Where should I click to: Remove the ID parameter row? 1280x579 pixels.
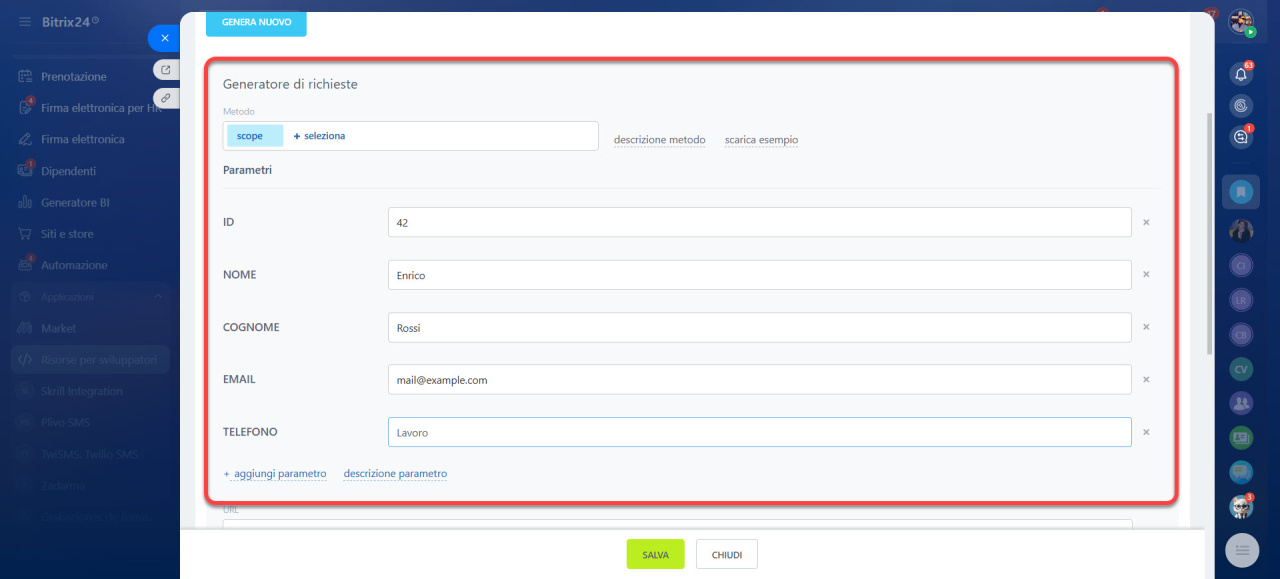coord(1146,222)
